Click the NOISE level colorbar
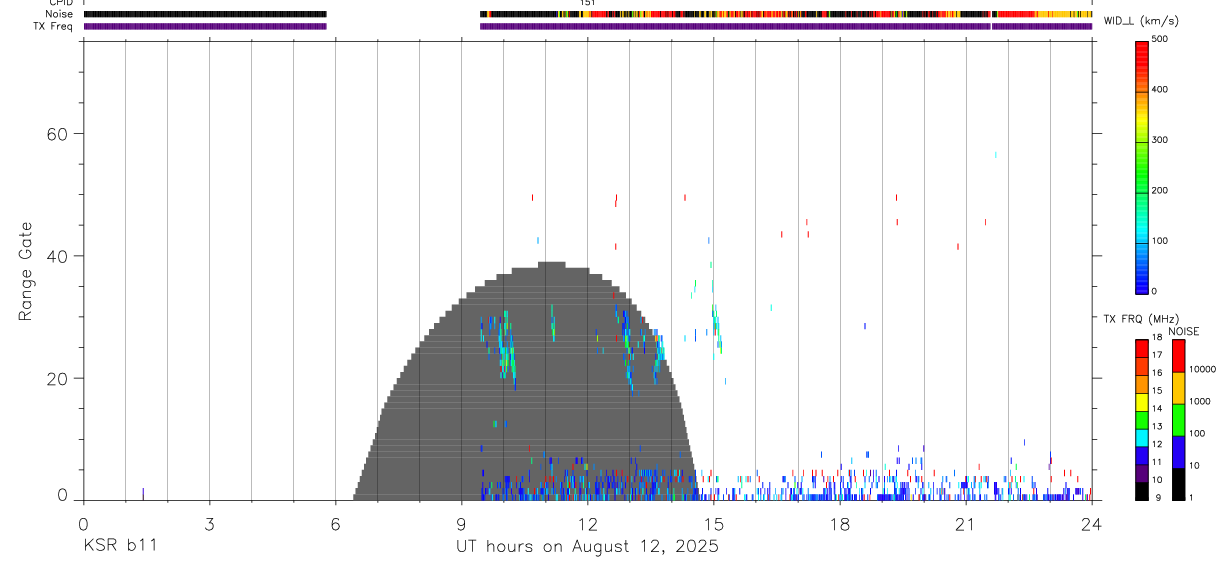 (1178, 419)
